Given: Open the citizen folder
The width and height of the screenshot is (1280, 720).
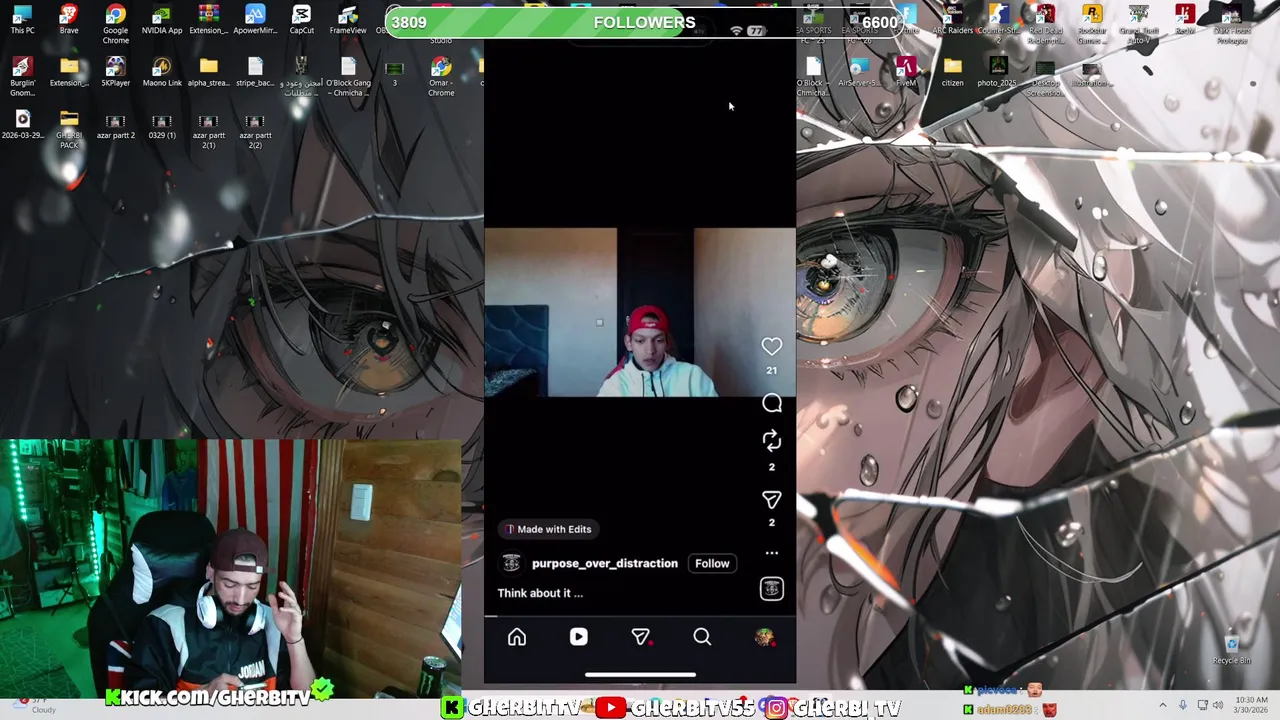Looking at the screenshot, I should pyautogui.click(x=952, y=72).
